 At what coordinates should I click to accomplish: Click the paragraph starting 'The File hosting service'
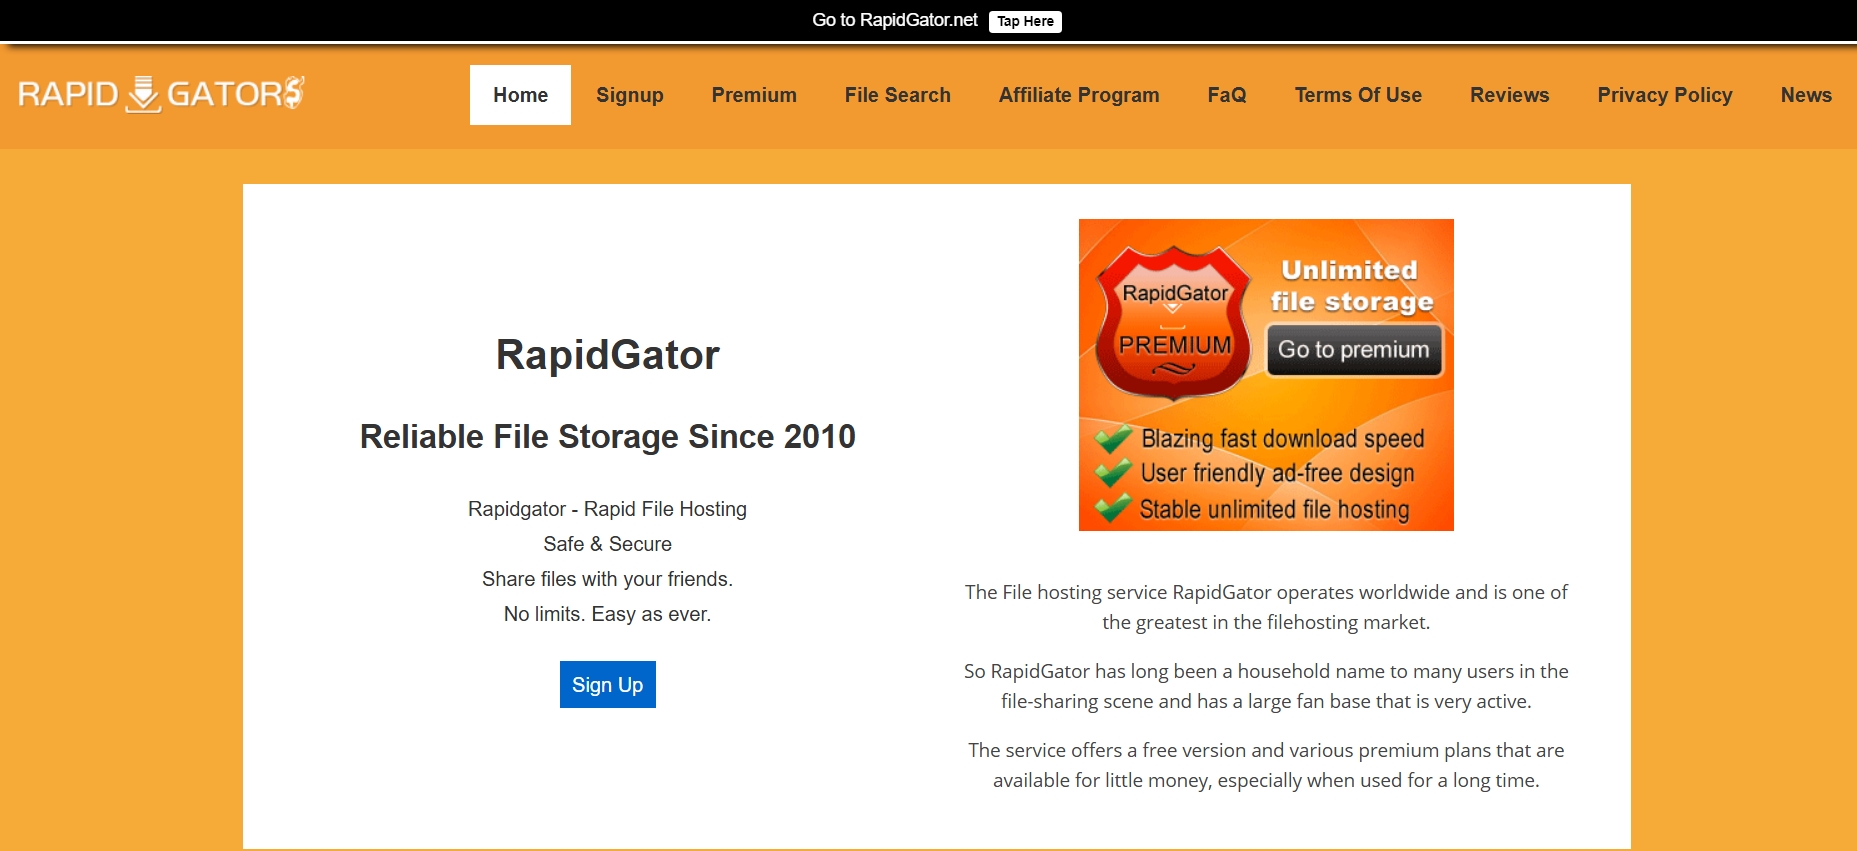click(1266, 607)
